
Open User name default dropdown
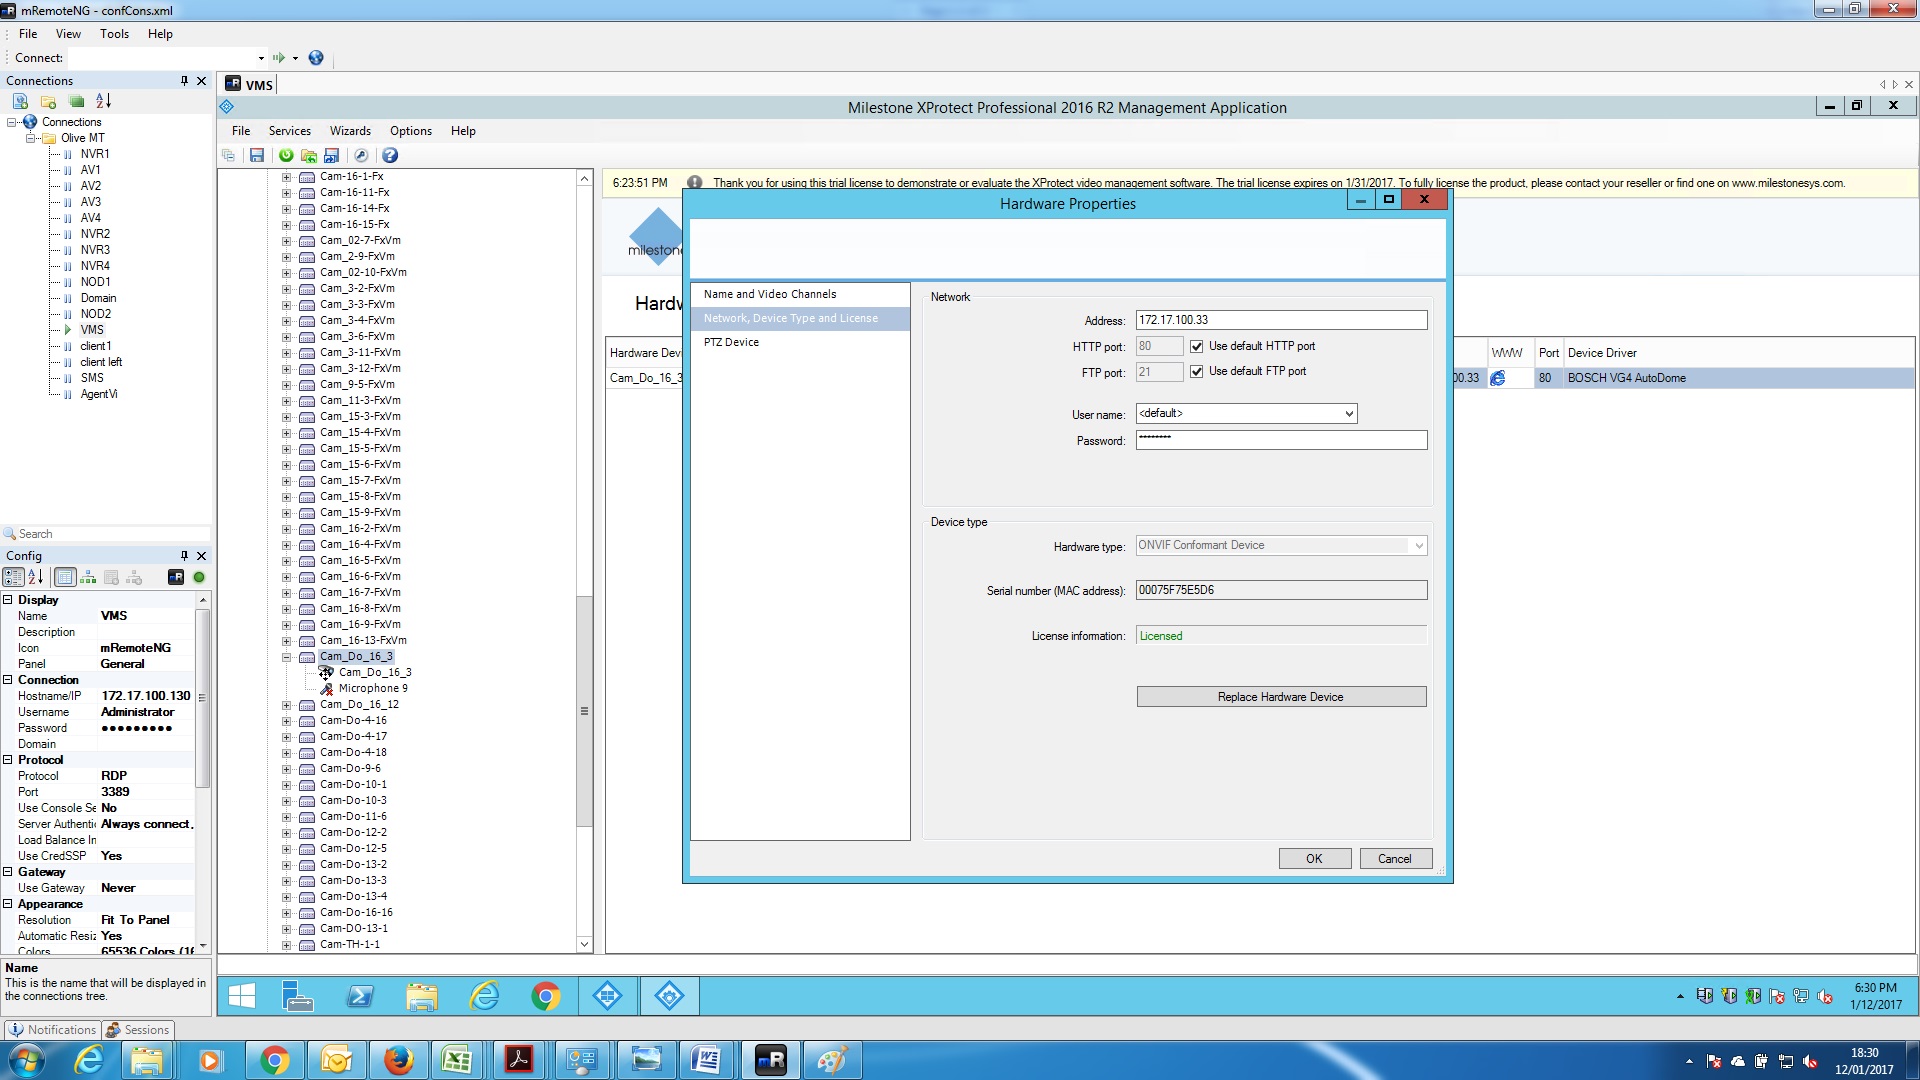click(1348, 414)
